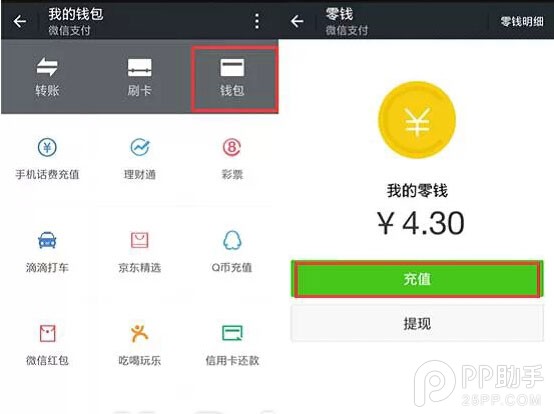Tap the 转账 transfer icon
Screen dimensions: 554x414
[47, 77]
